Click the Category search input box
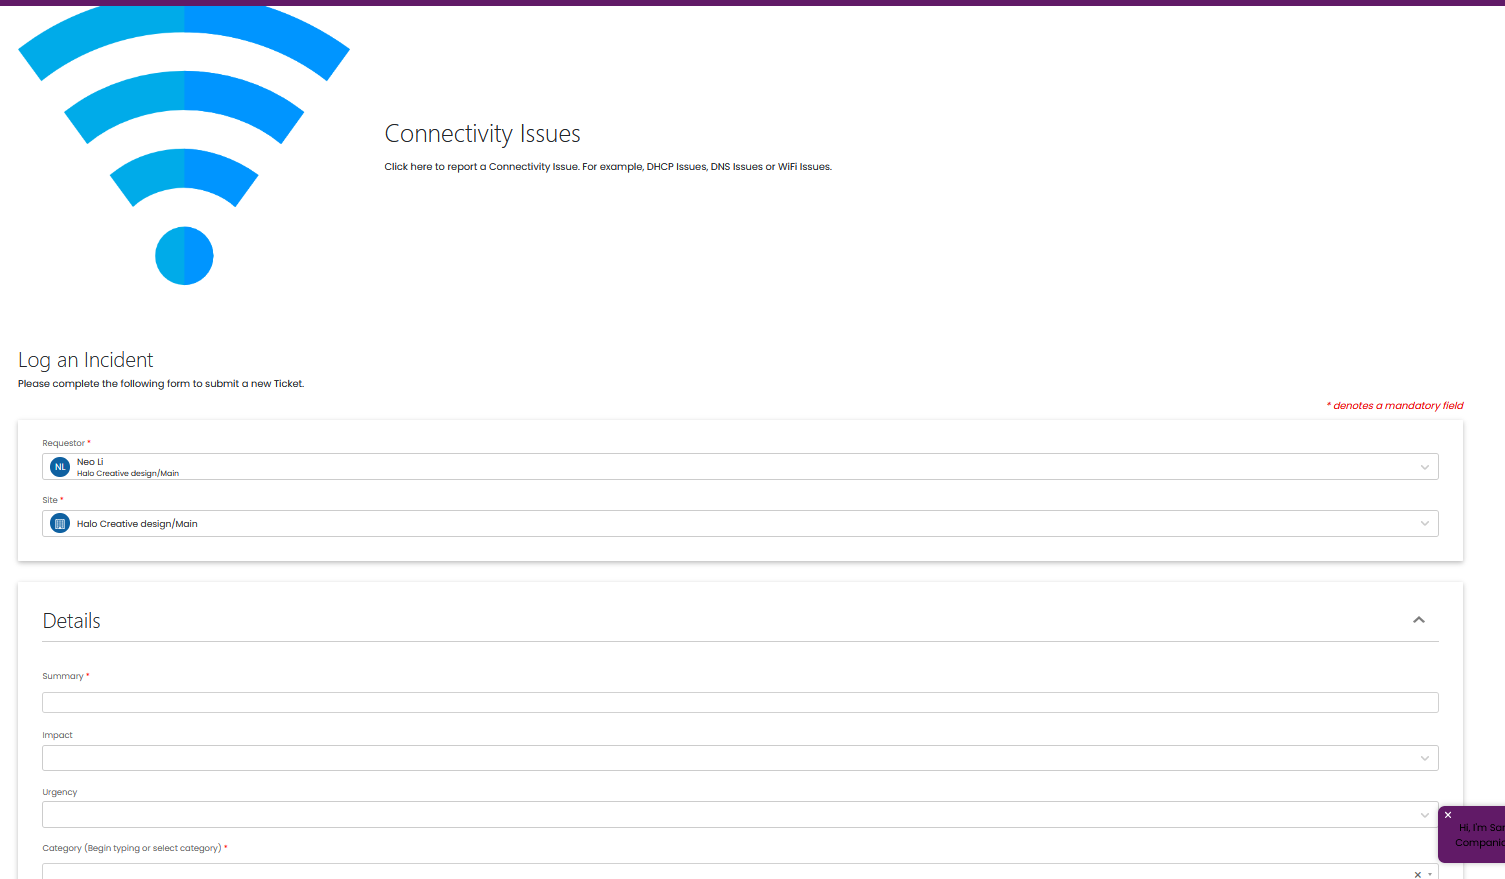 coord(720,872)
